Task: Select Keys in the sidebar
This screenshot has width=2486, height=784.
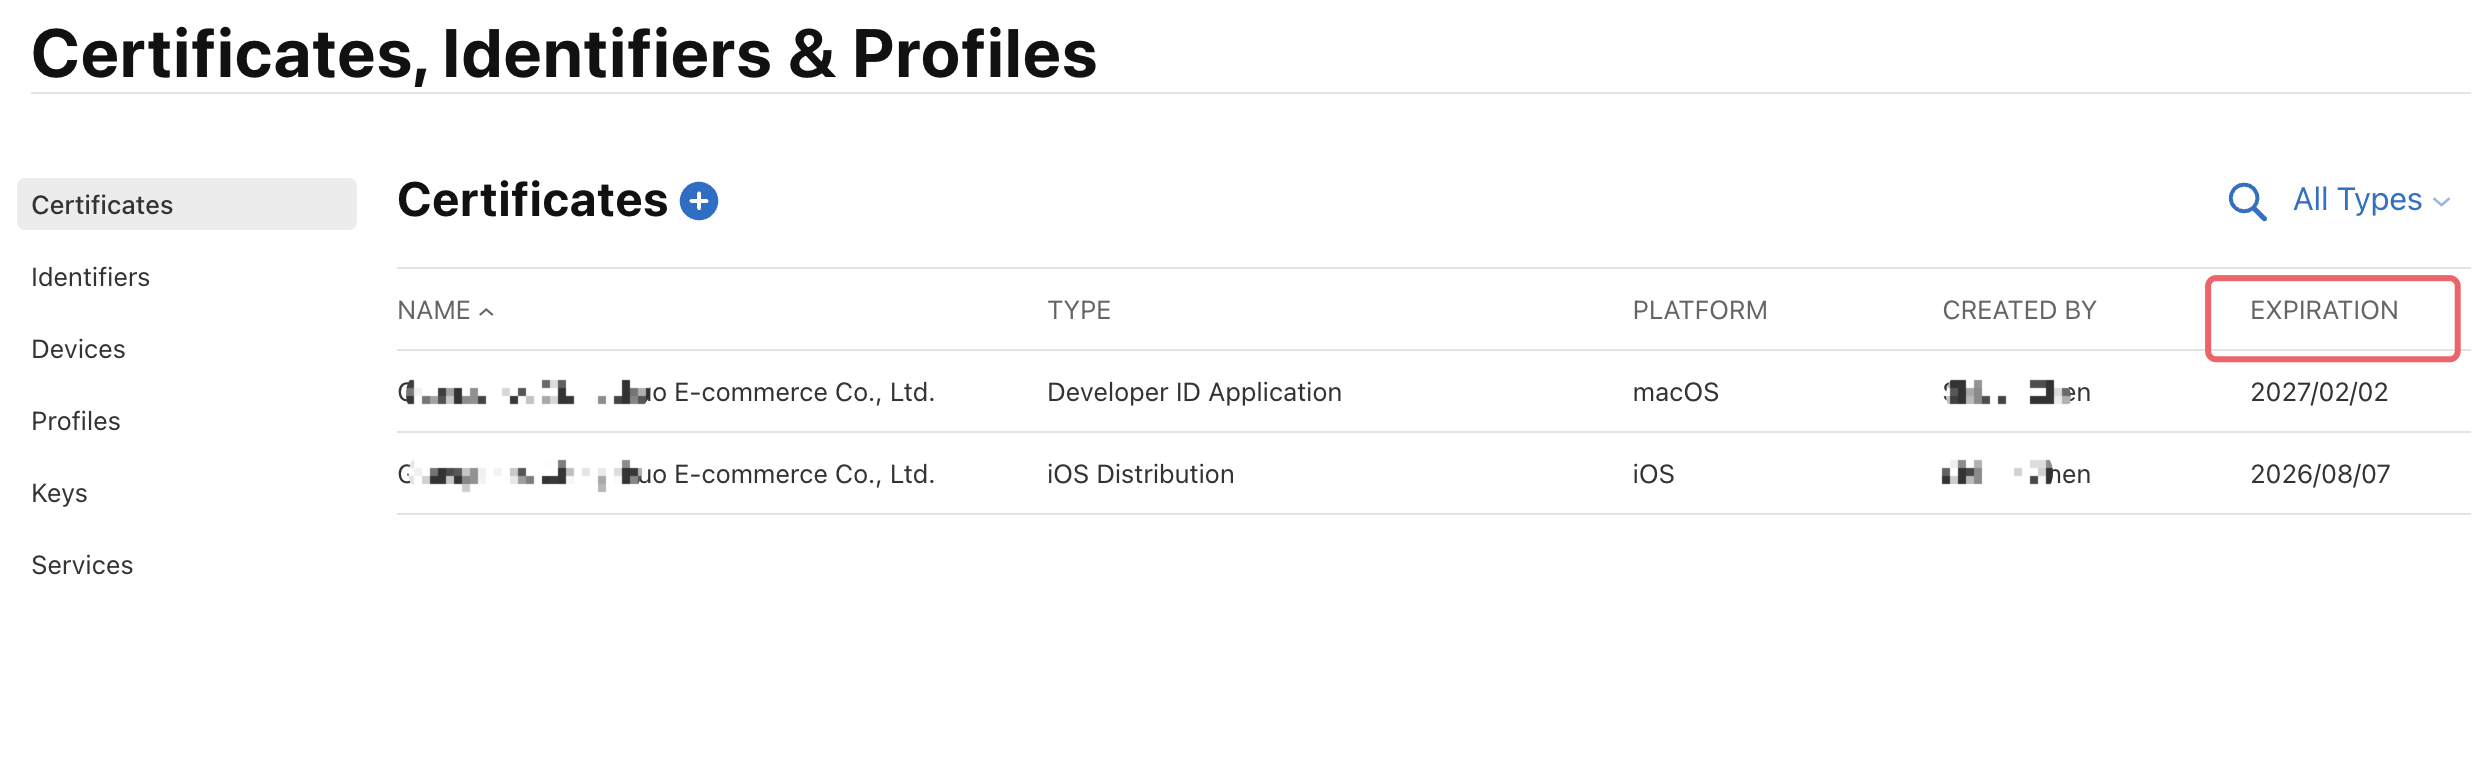Action: tap(59, 493)
